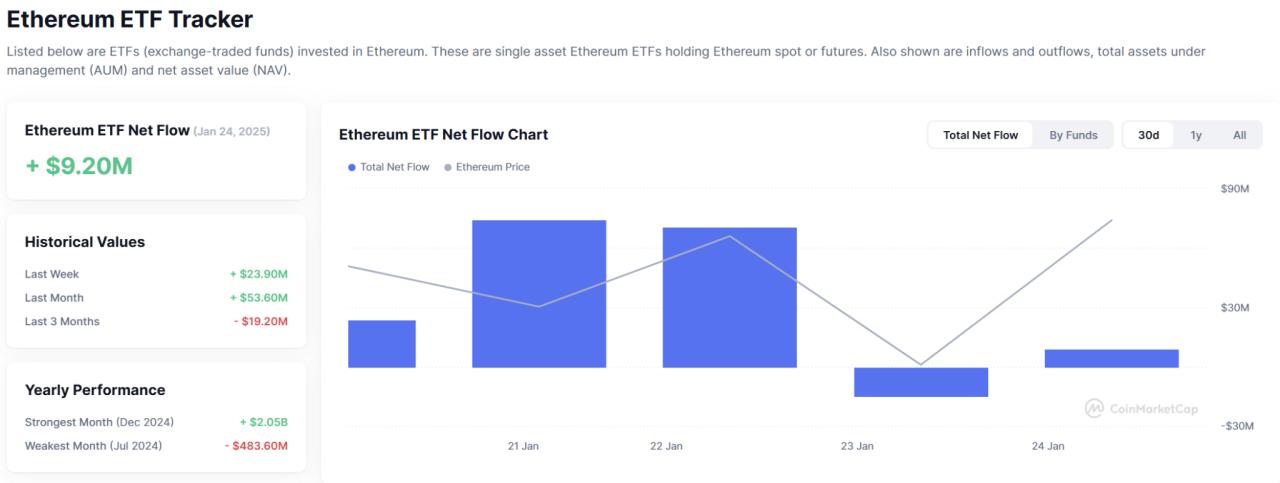Click the first short blue bar

(381, 343)
